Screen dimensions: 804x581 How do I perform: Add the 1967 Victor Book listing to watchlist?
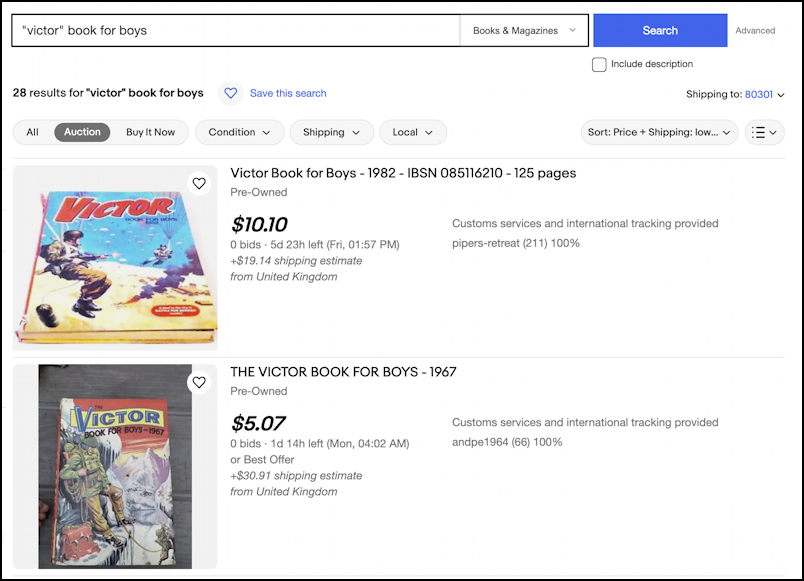pyautogui.click(x=199, y=383)
